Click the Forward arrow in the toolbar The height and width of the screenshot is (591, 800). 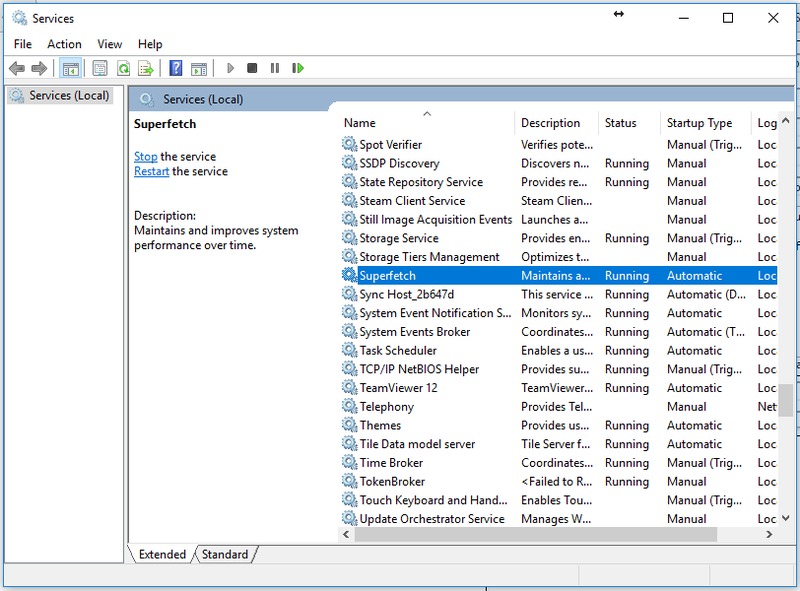(x=39, y=68)
